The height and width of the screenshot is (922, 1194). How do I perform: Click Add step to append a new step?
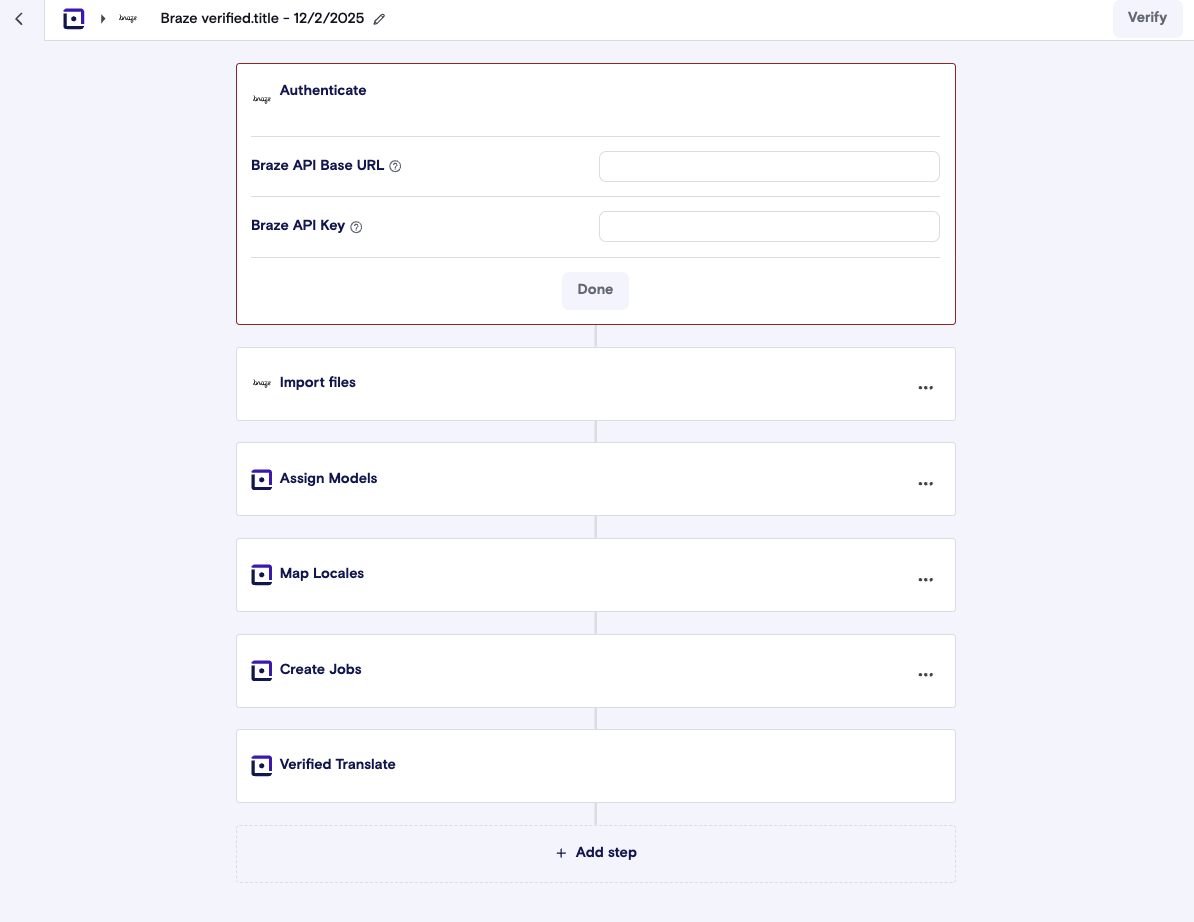click(x=595, y=852)
